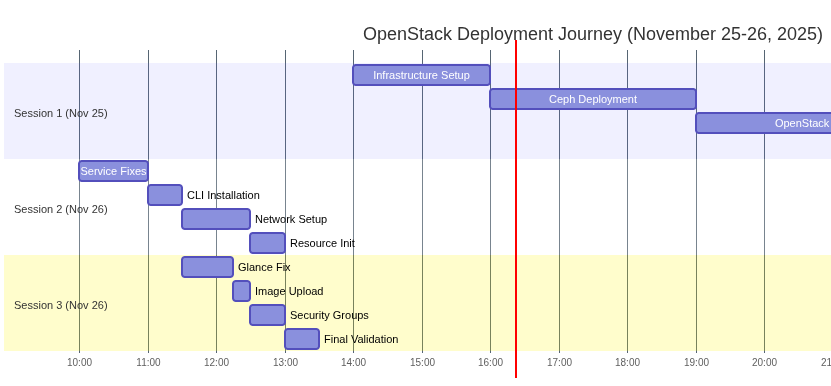Screen dimensions: 831x386
Task: Select the Ceph Deployment bar
Action: pyautogui.click(x=593, y=99)
